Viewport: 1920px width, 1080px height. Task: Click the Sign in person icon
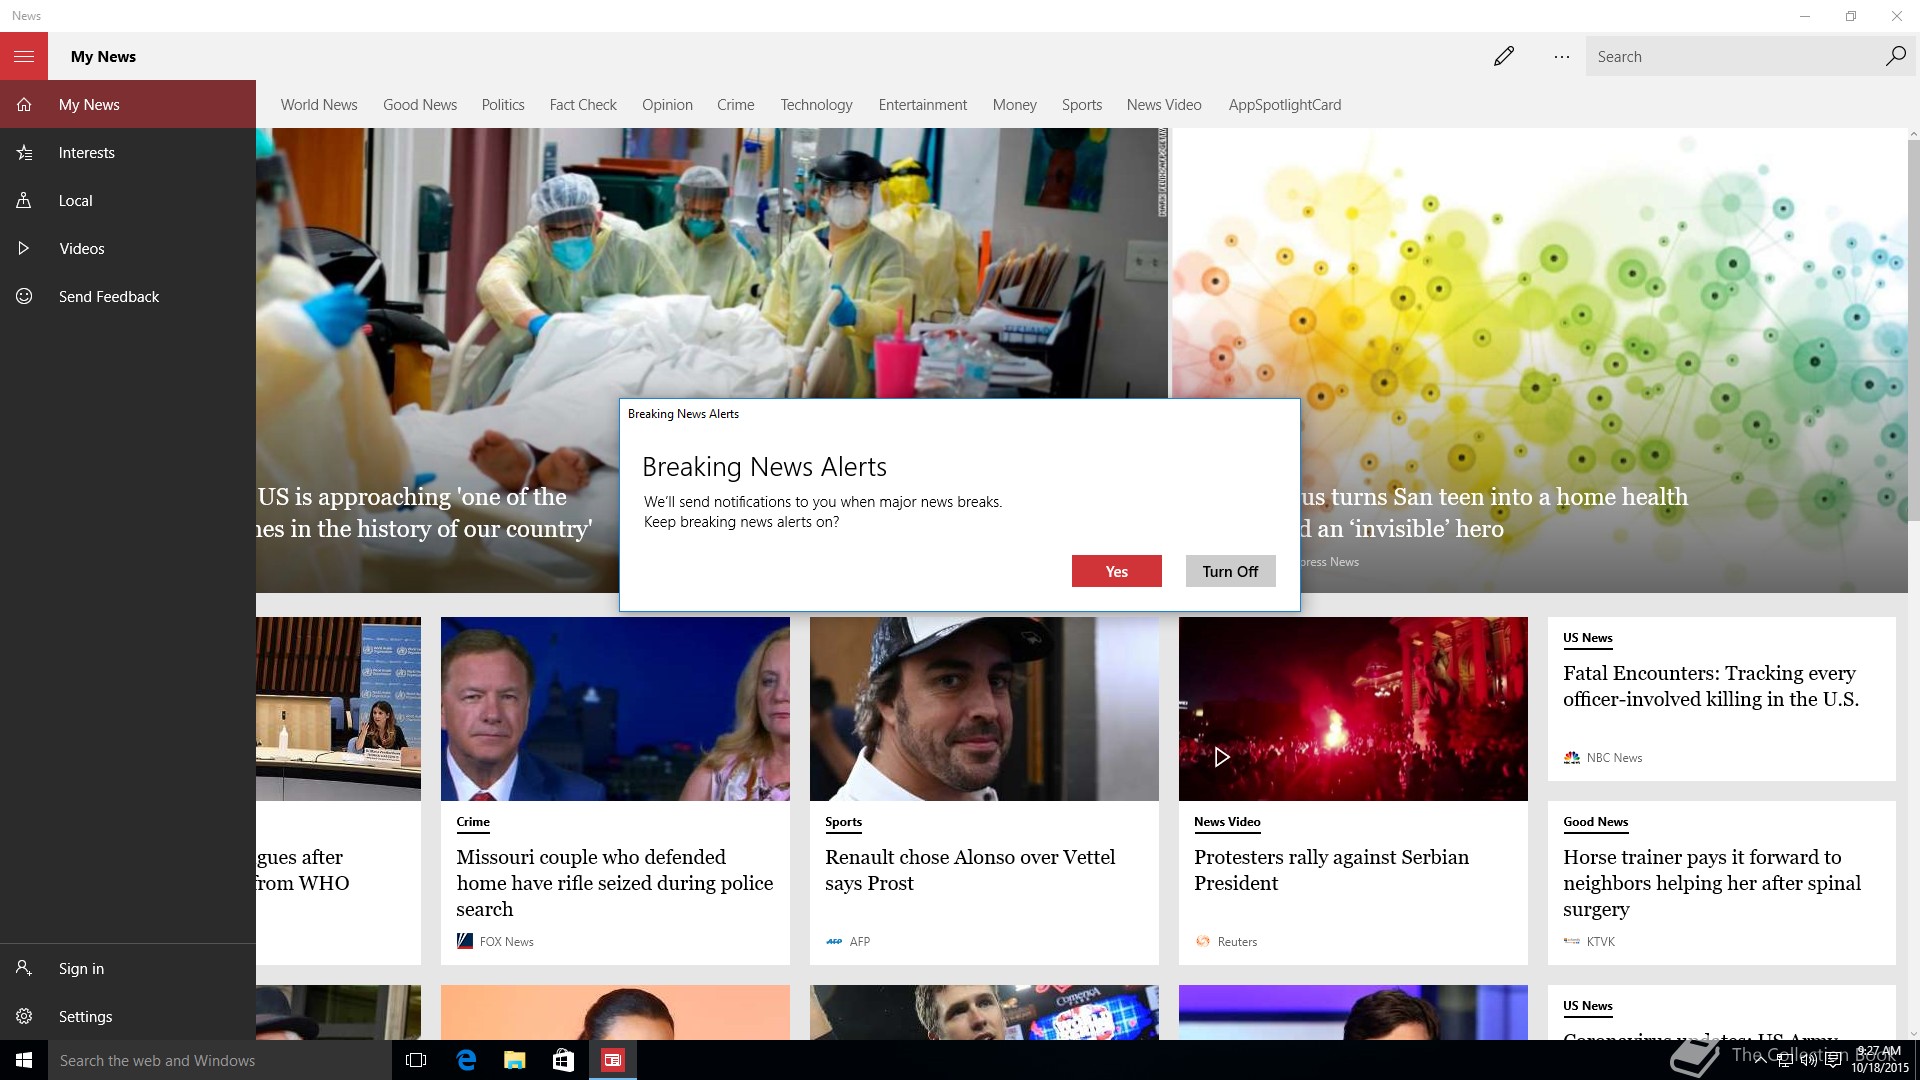tap(24, 968)
